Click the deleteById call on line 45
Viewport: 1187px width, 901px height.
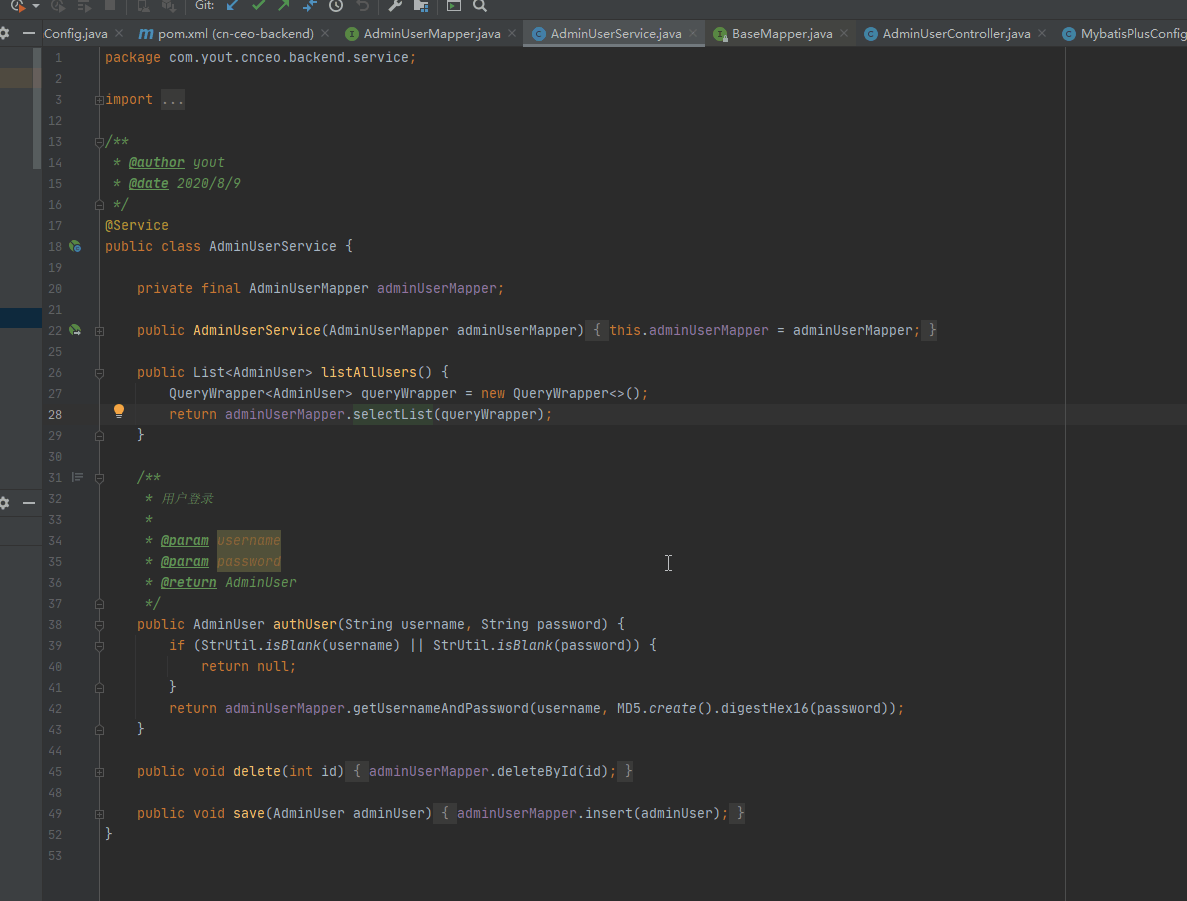coord(537,771)
